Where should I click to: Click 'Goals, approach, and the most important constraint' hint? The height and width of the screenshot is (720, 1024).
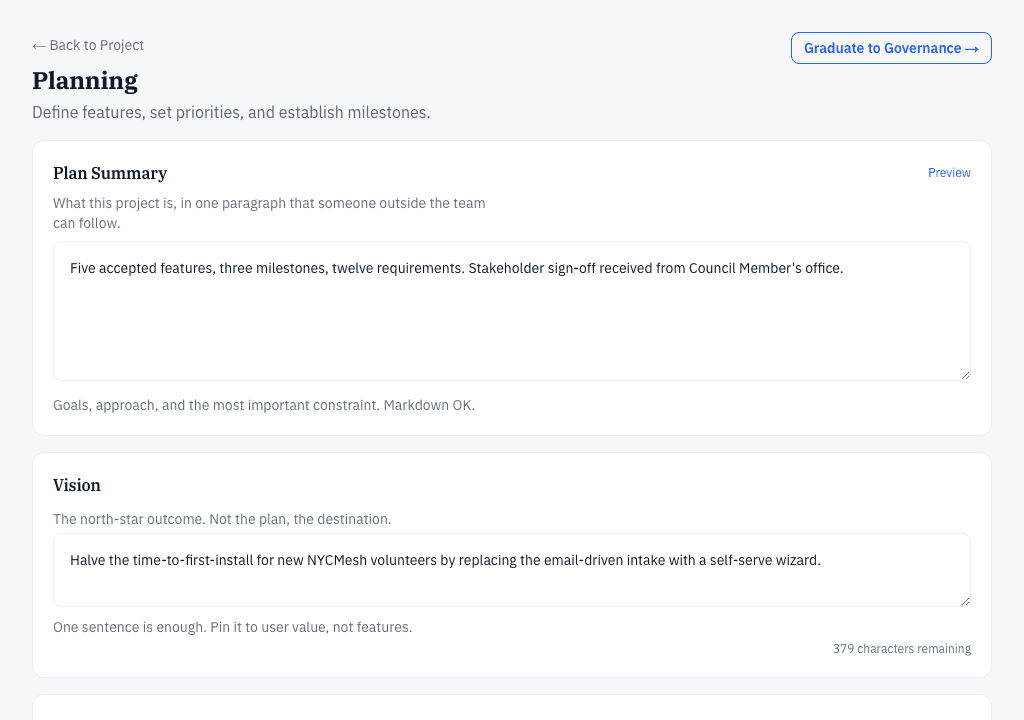pos(264,405)
